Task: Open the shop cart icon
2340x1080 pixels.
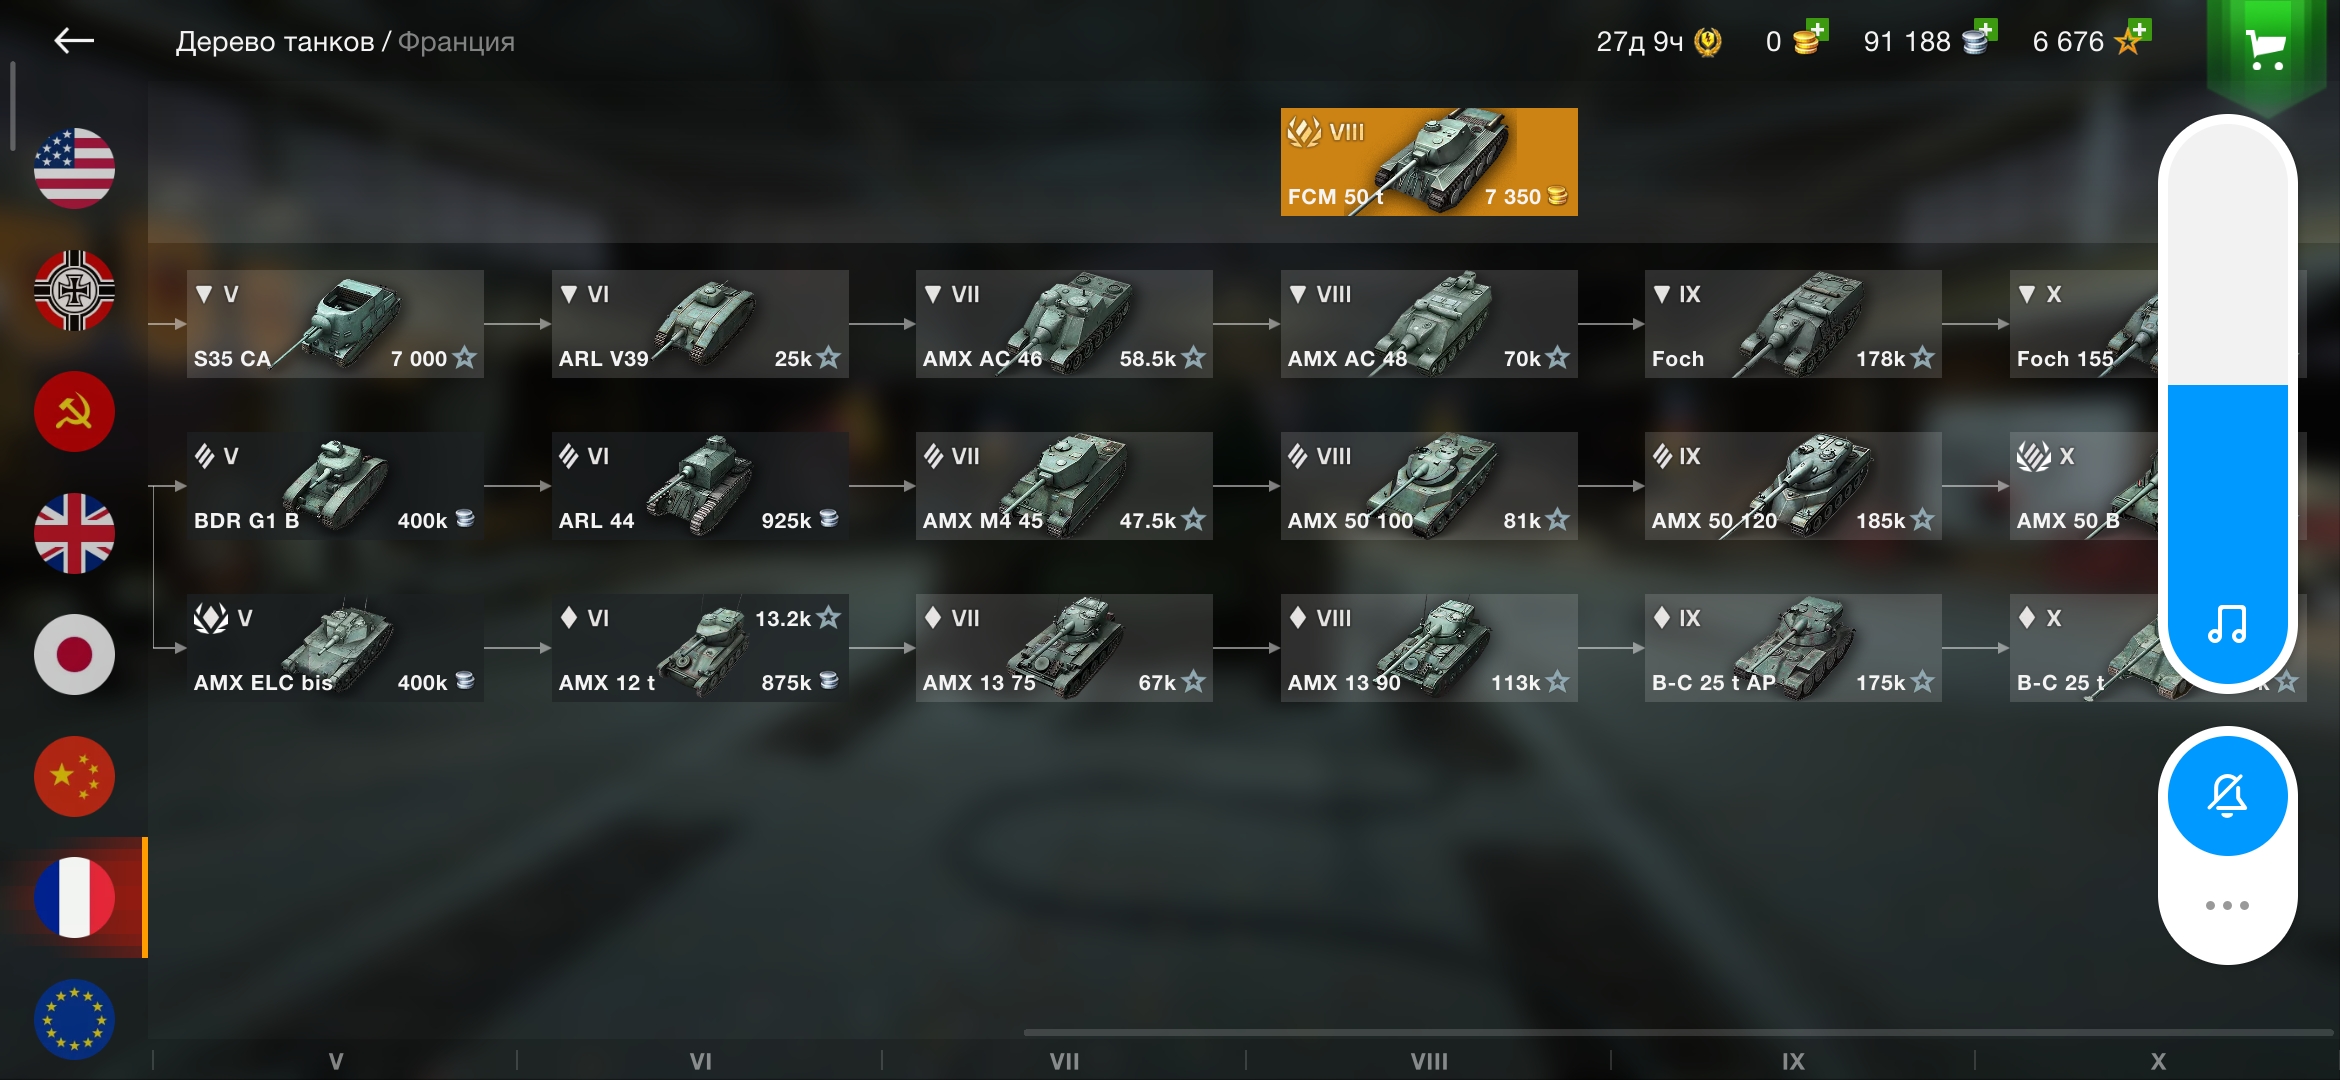Action: [x=2265, y=48]
